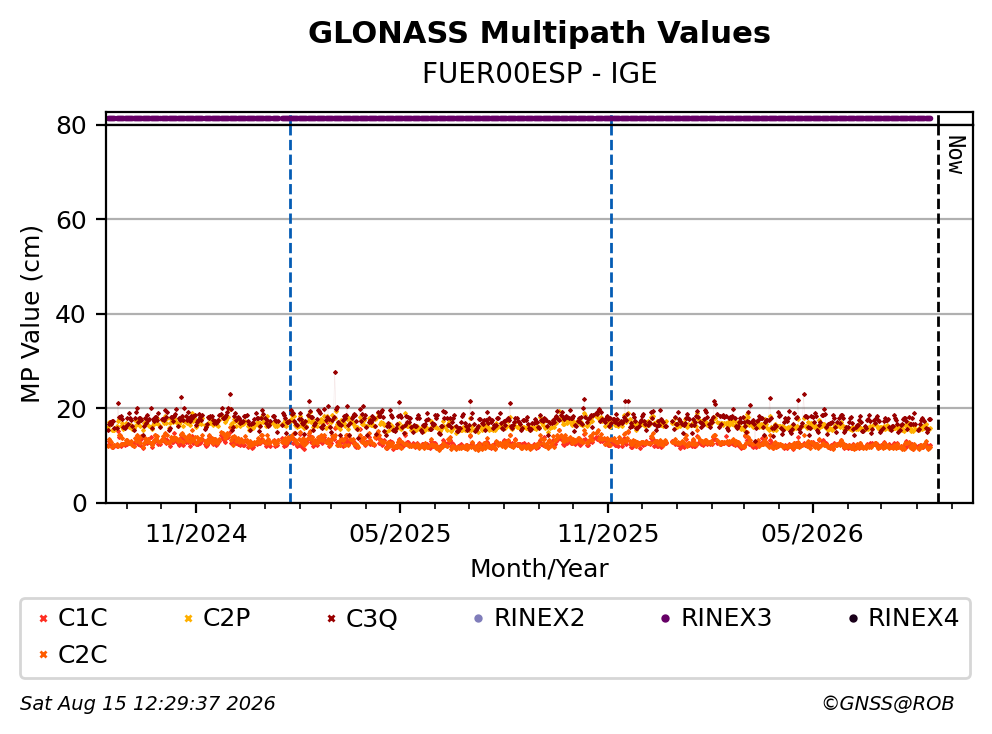
Task: Click the first blue dashed vertical line
Action: click(290, 310)
